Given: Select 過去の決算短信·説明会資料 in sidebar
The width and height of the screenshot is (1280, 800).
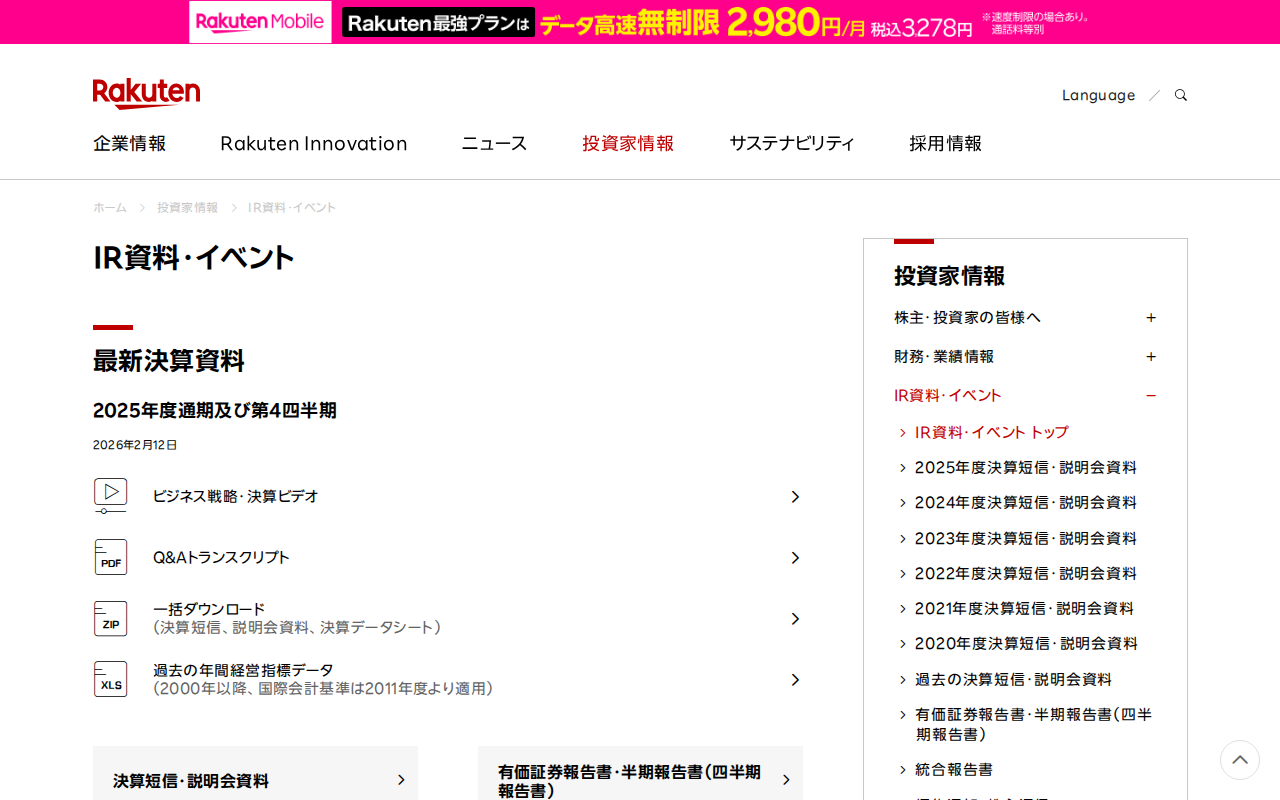Looking at the screenshot, I should tap(1013, 679).
